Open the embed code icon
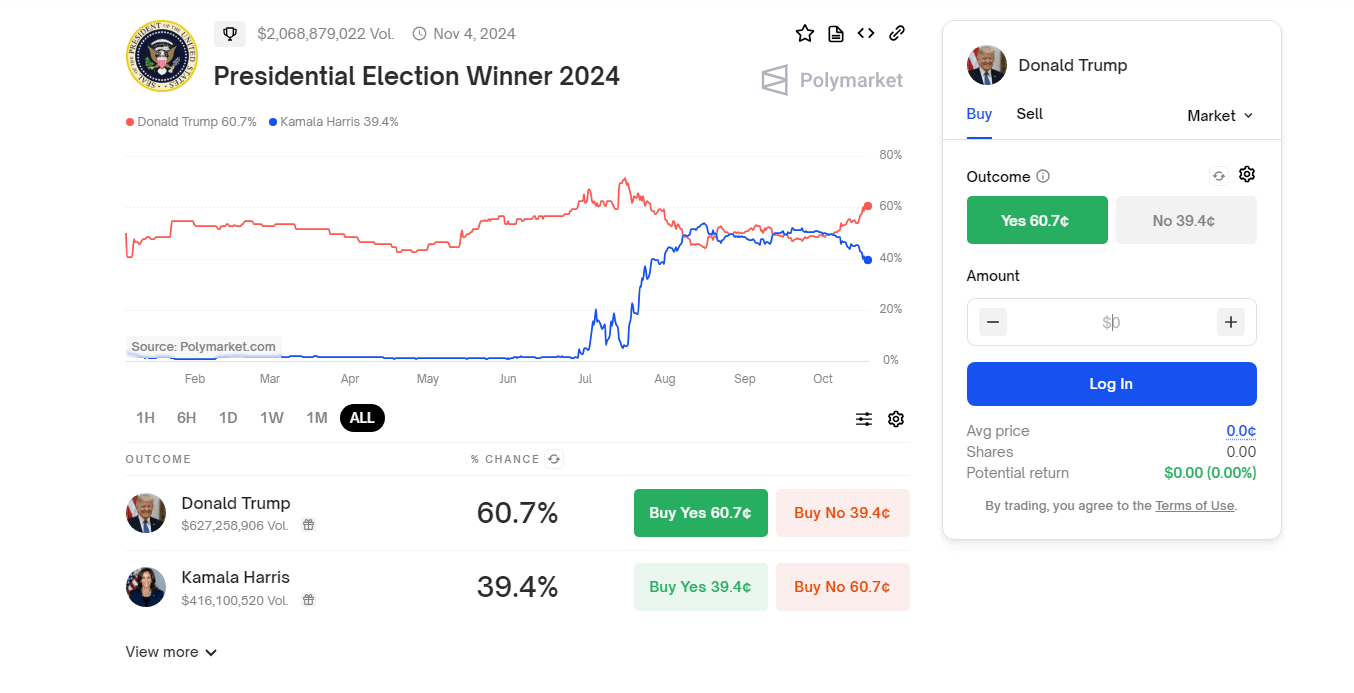This screenshot has height=693, width=1354. click(x=866, y=33)
